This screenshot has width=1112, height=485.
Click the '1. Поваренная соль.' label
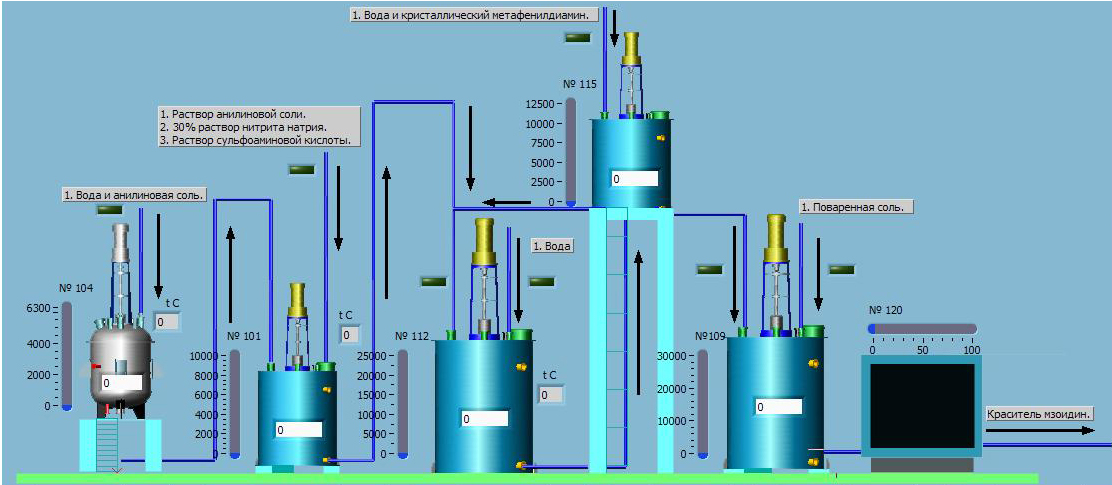856,206
